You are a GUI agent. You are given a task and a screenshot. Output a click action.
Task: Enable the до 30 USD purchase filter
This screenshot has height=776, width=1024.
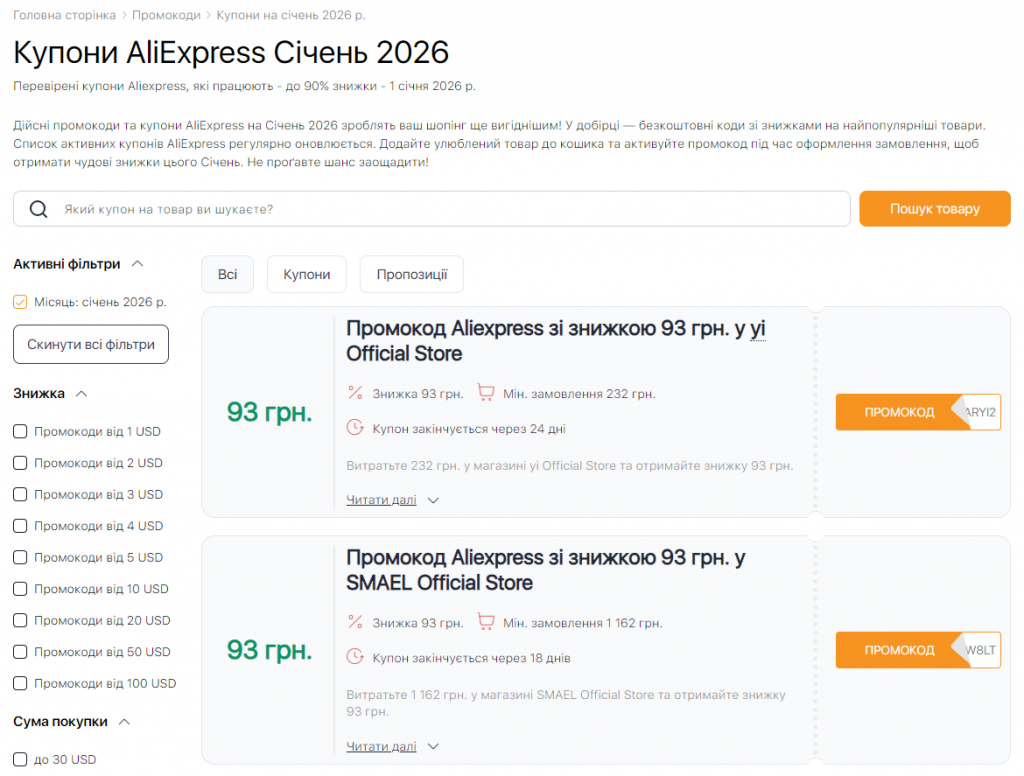[x=18, y=759]
